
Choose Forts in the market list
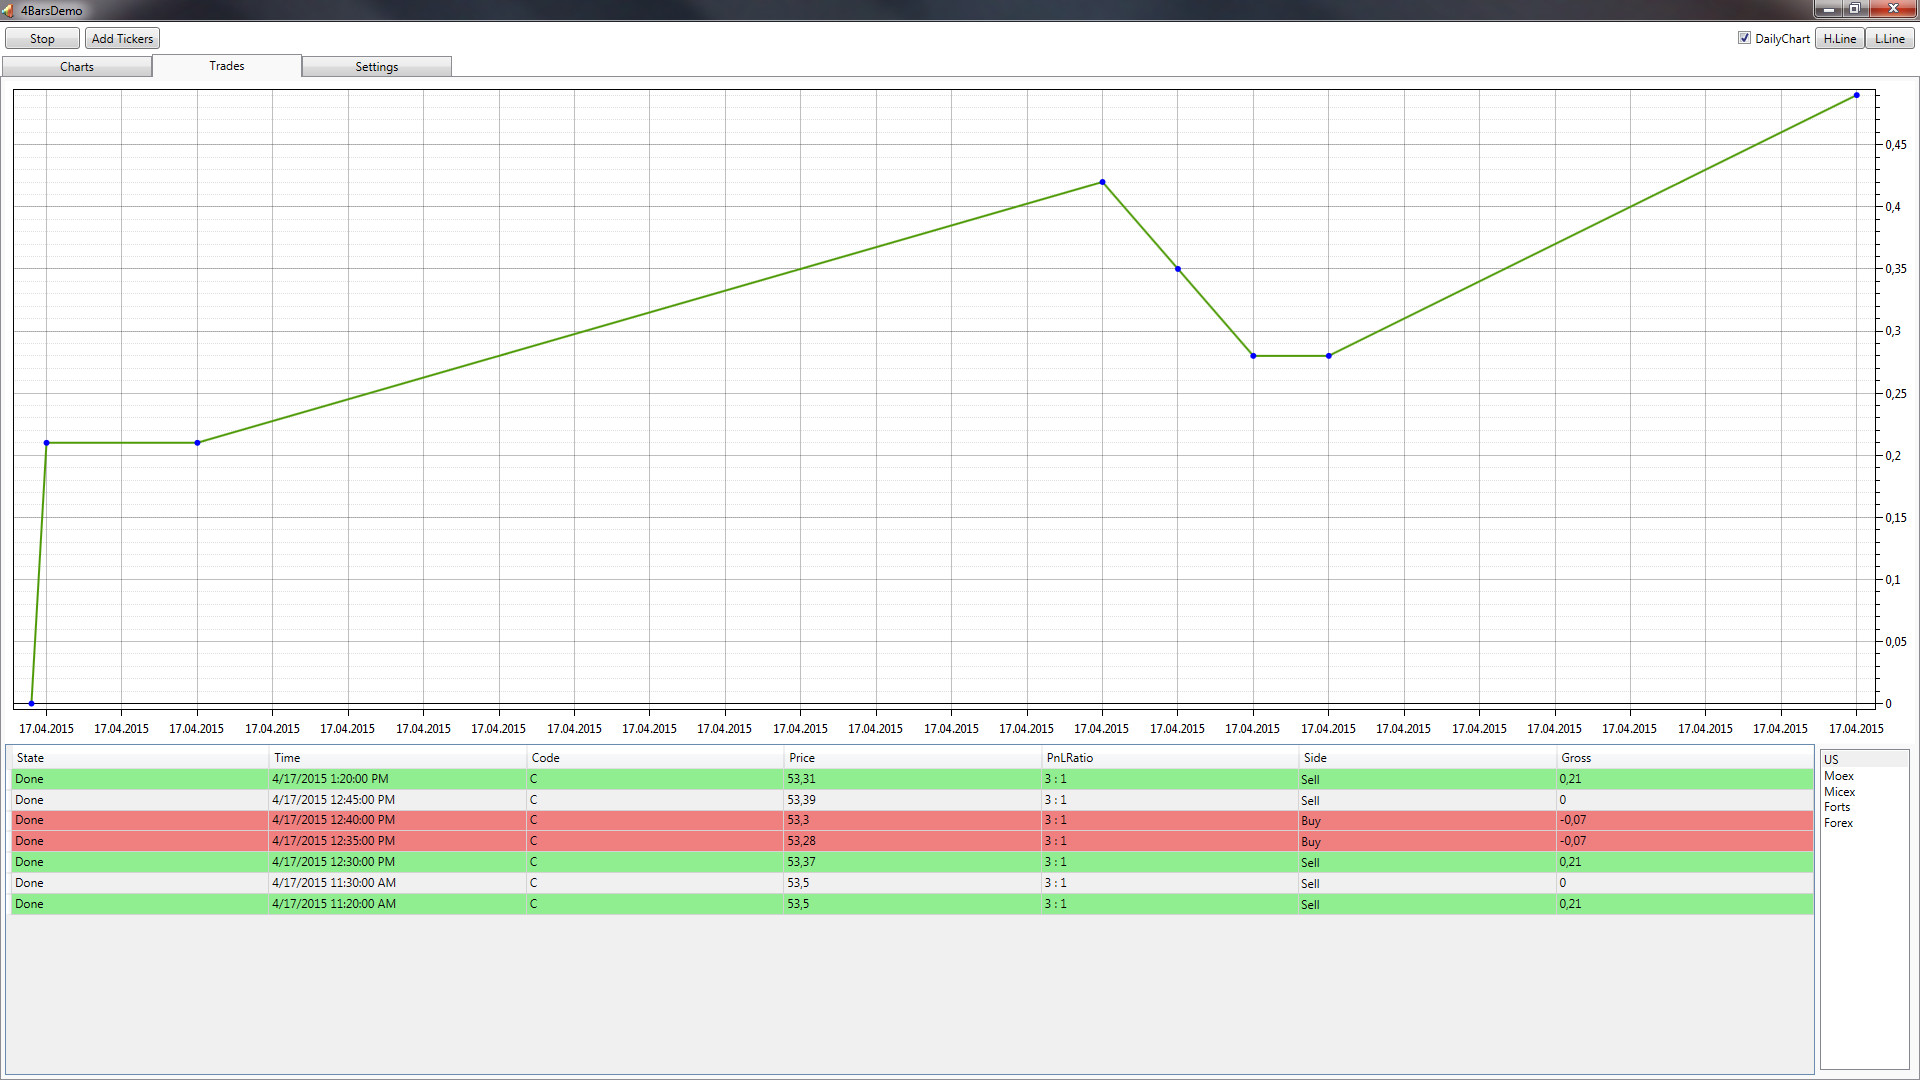tap(1836, 807)
